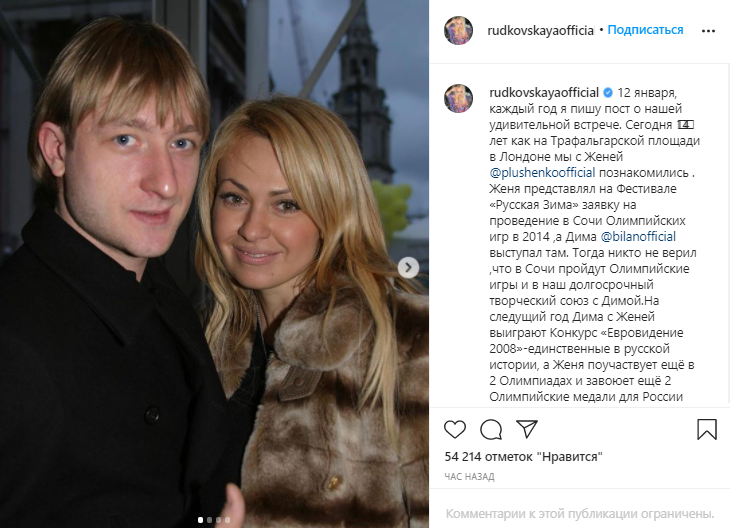Advance to the next photo with the arrow
Image resolution: width=730 pixels, height=528 pixels.
[x=408, y=267]
